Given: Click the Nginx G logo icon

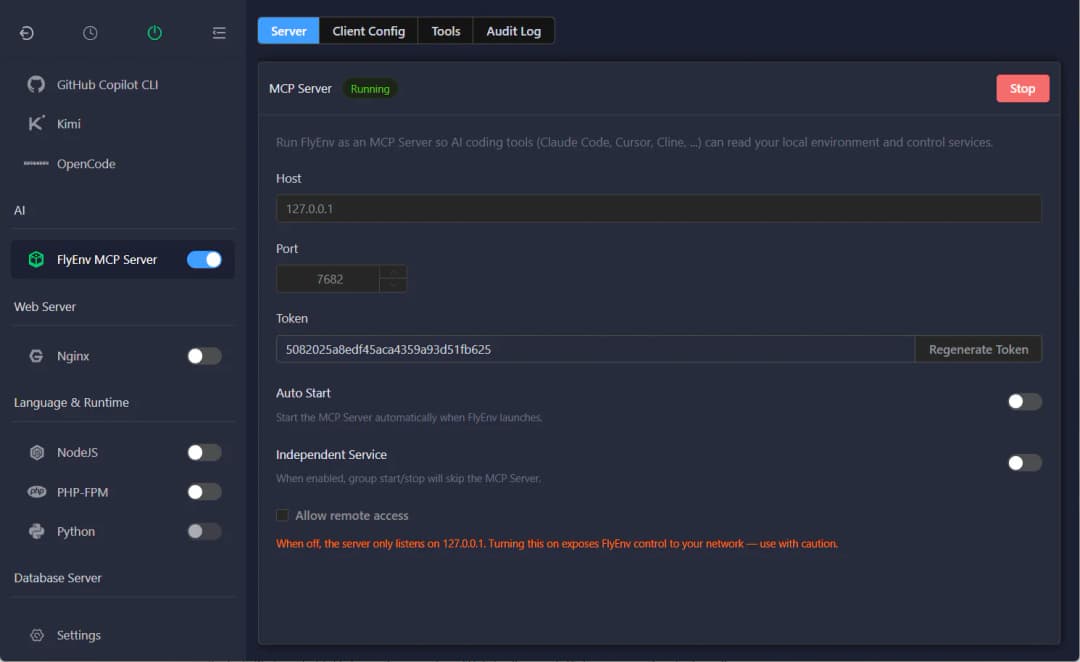Looking at the screenshot, I should pyautogui.click(x=36, y=355).
